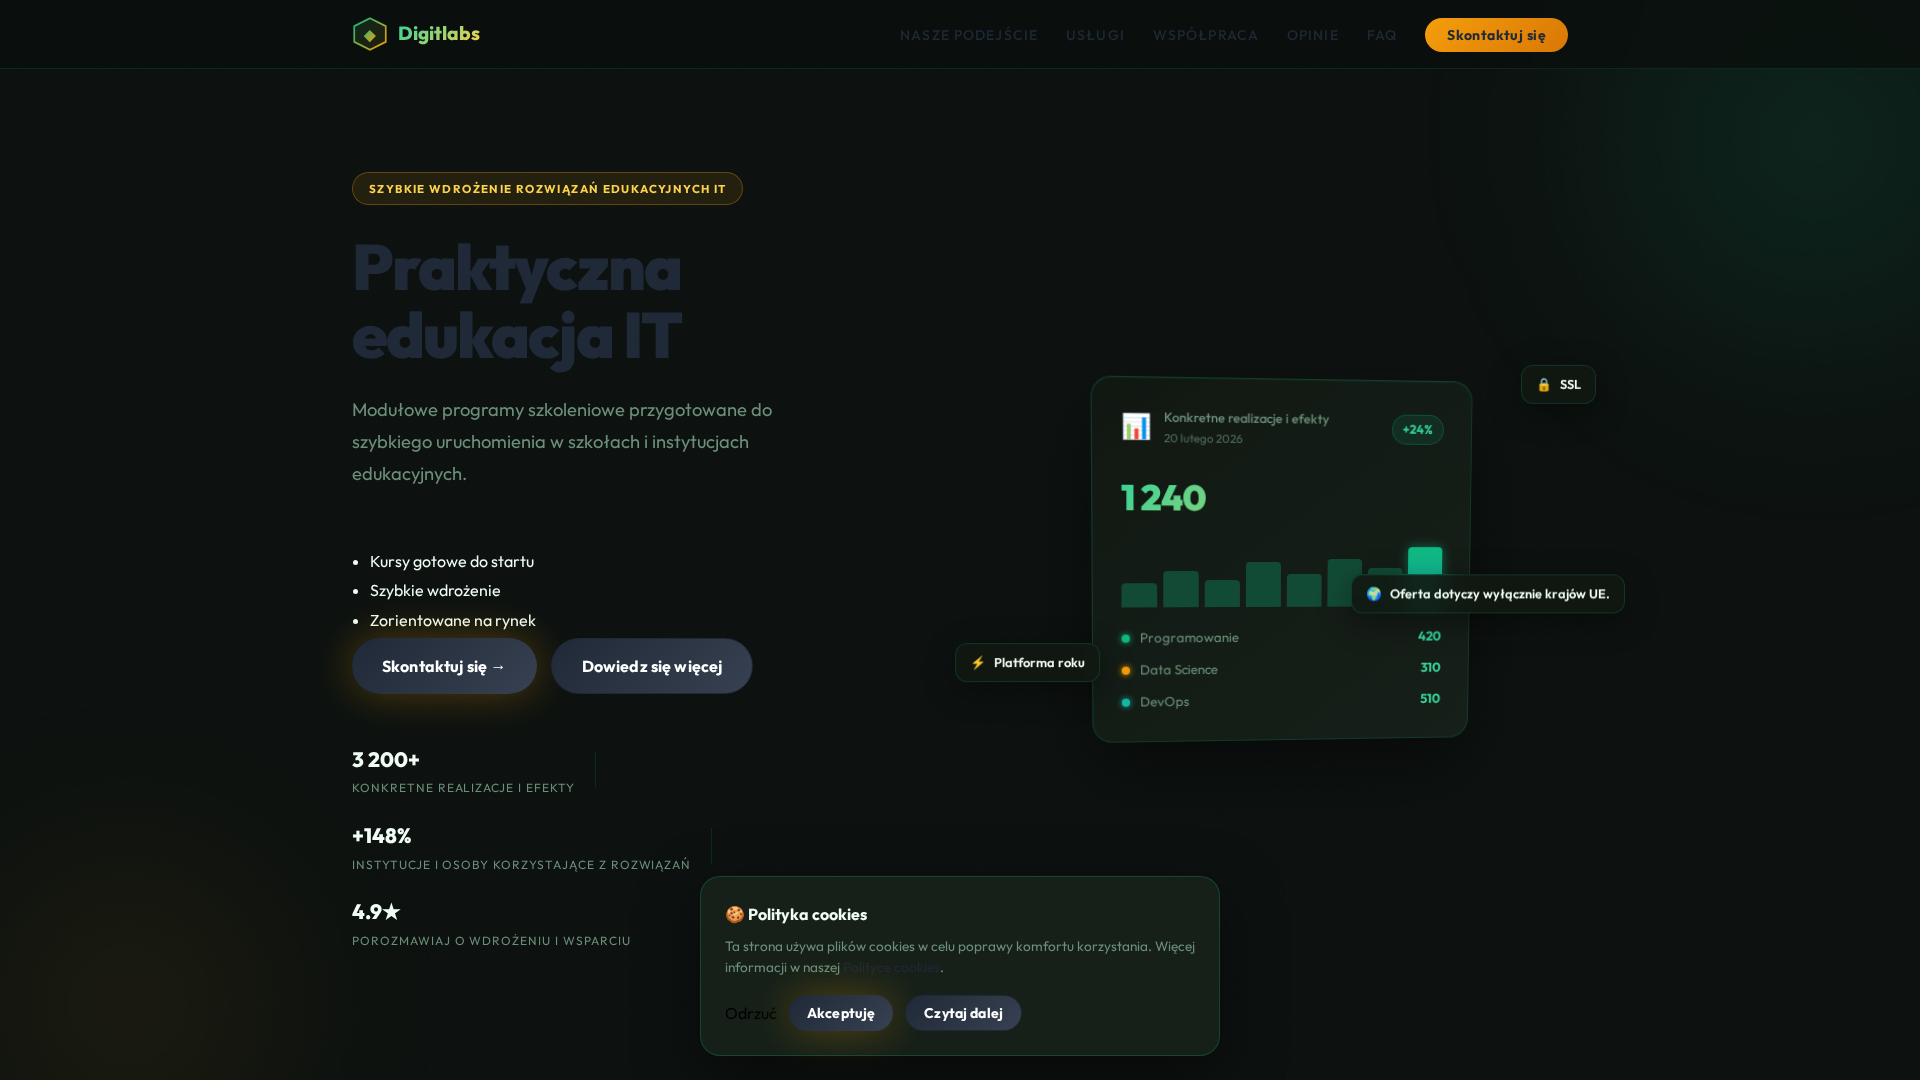Screen dimensions: 1920x1080
Task: Click the +24% growth badge
Action: point(1417,430)
